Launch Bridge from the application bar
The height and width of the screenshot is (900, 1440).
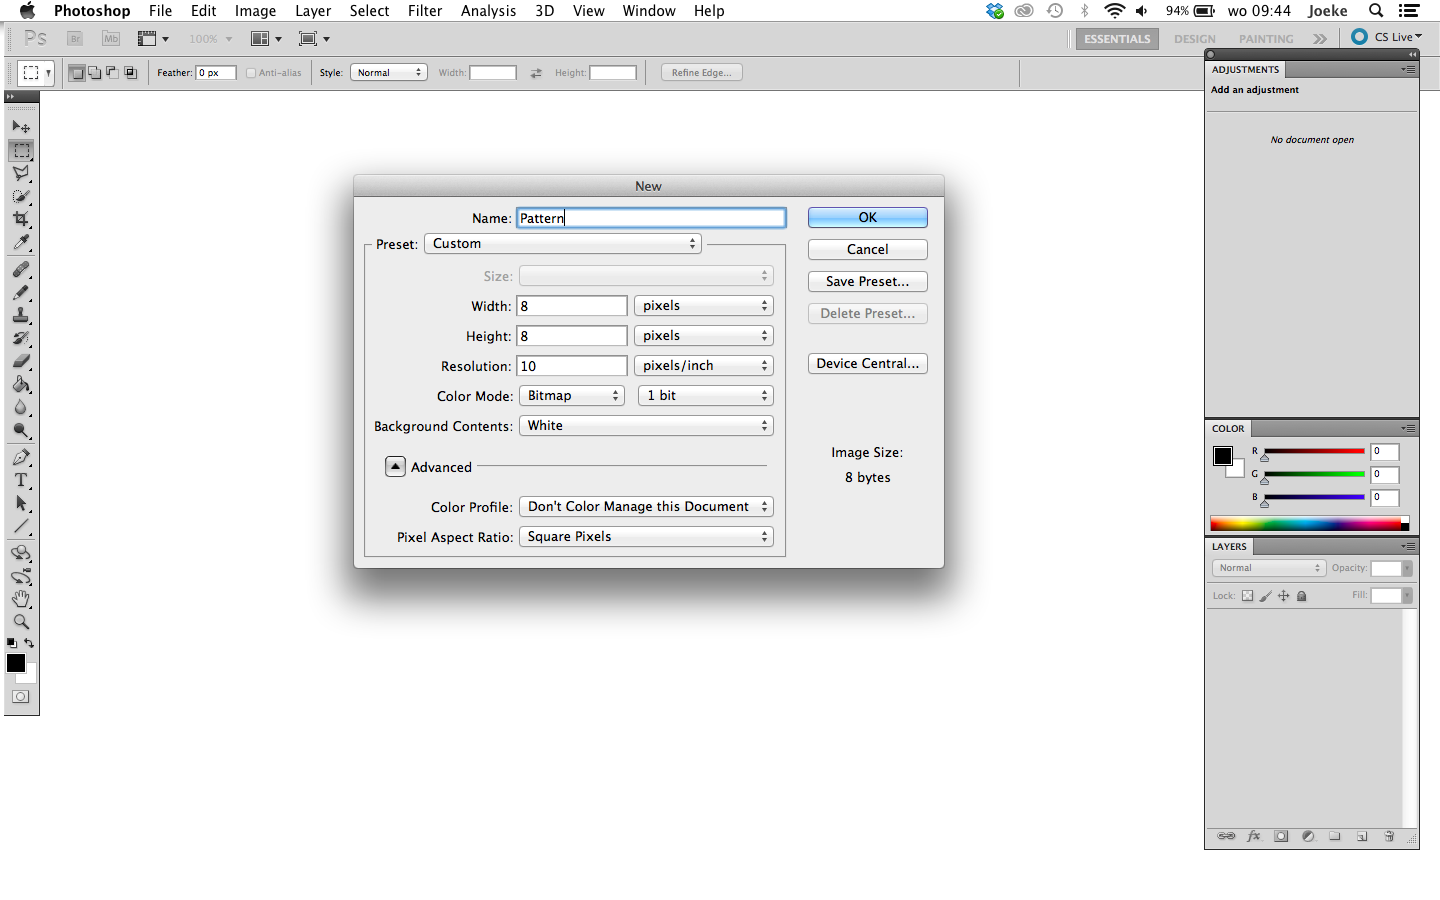click(75, 39)
